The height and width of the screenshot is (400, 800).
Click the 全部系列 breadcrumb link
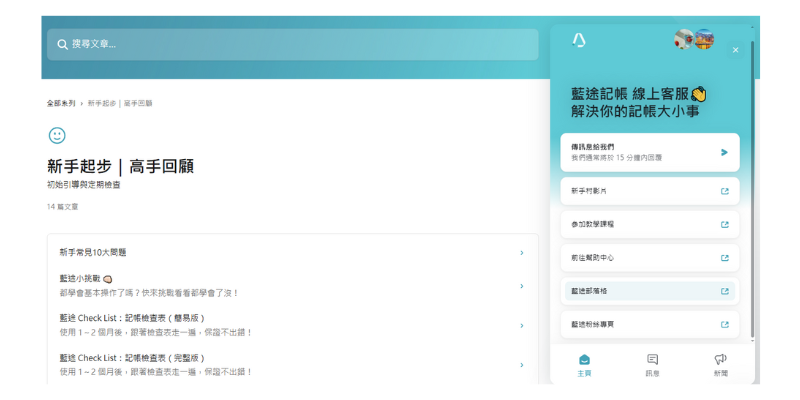click(x=60, y=103)
